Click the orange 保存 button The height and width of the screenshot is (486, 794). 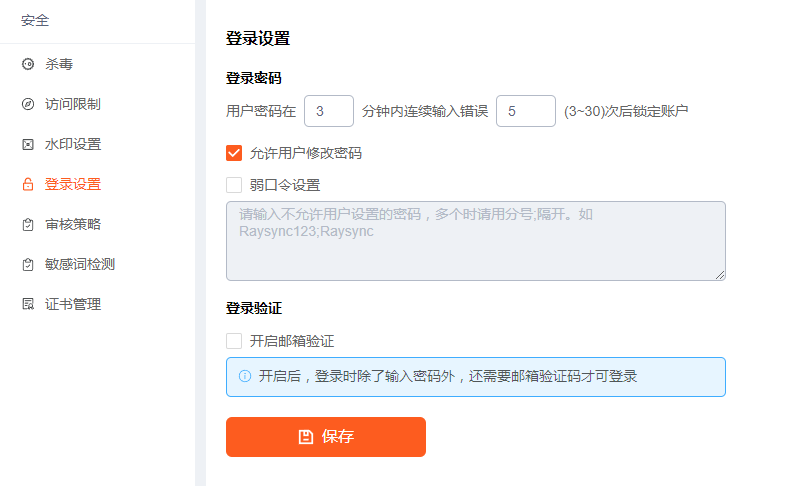pos(326,437)
